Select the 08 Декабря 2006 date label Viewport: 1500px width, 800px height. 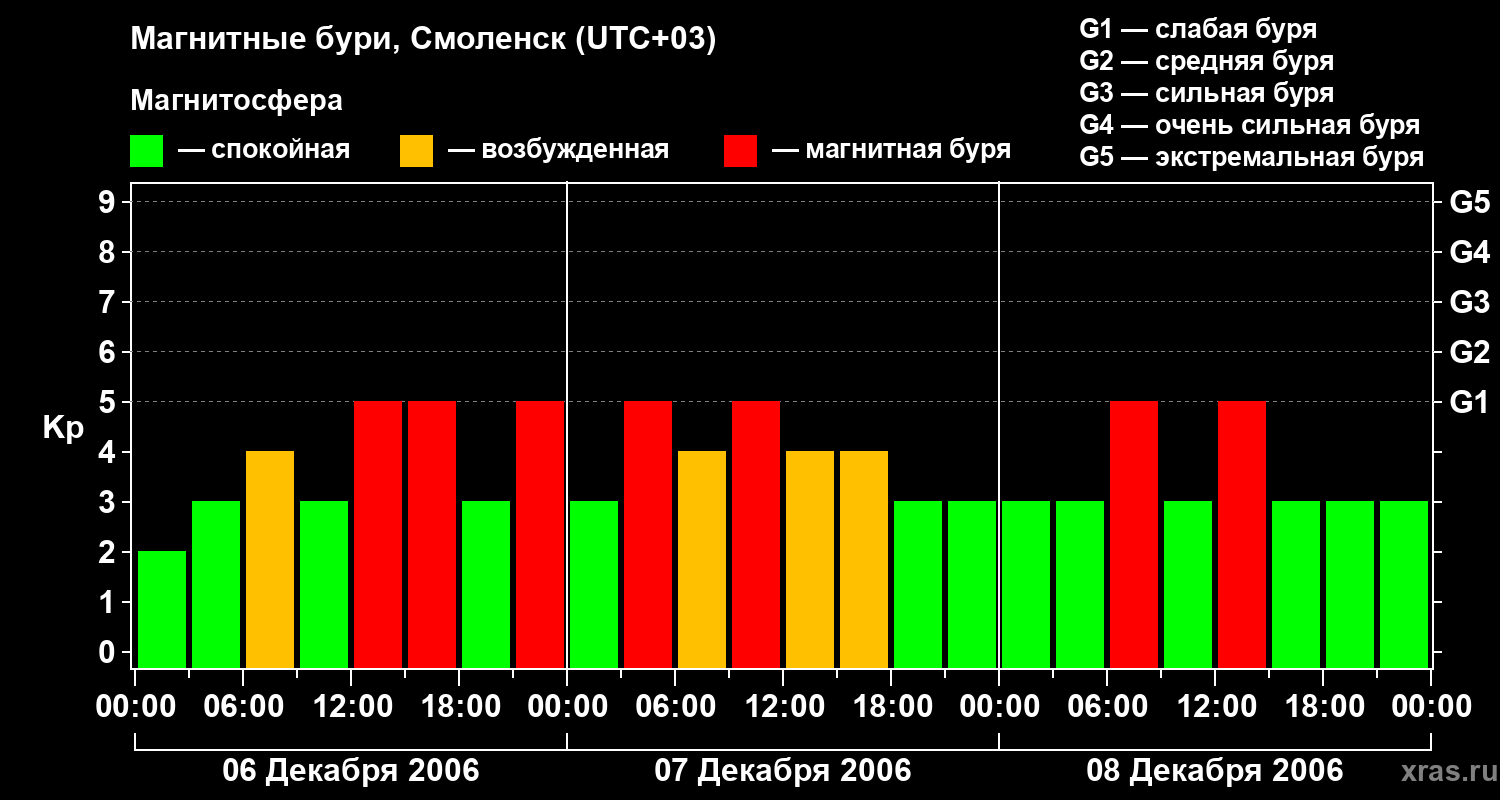[1215, 771]
